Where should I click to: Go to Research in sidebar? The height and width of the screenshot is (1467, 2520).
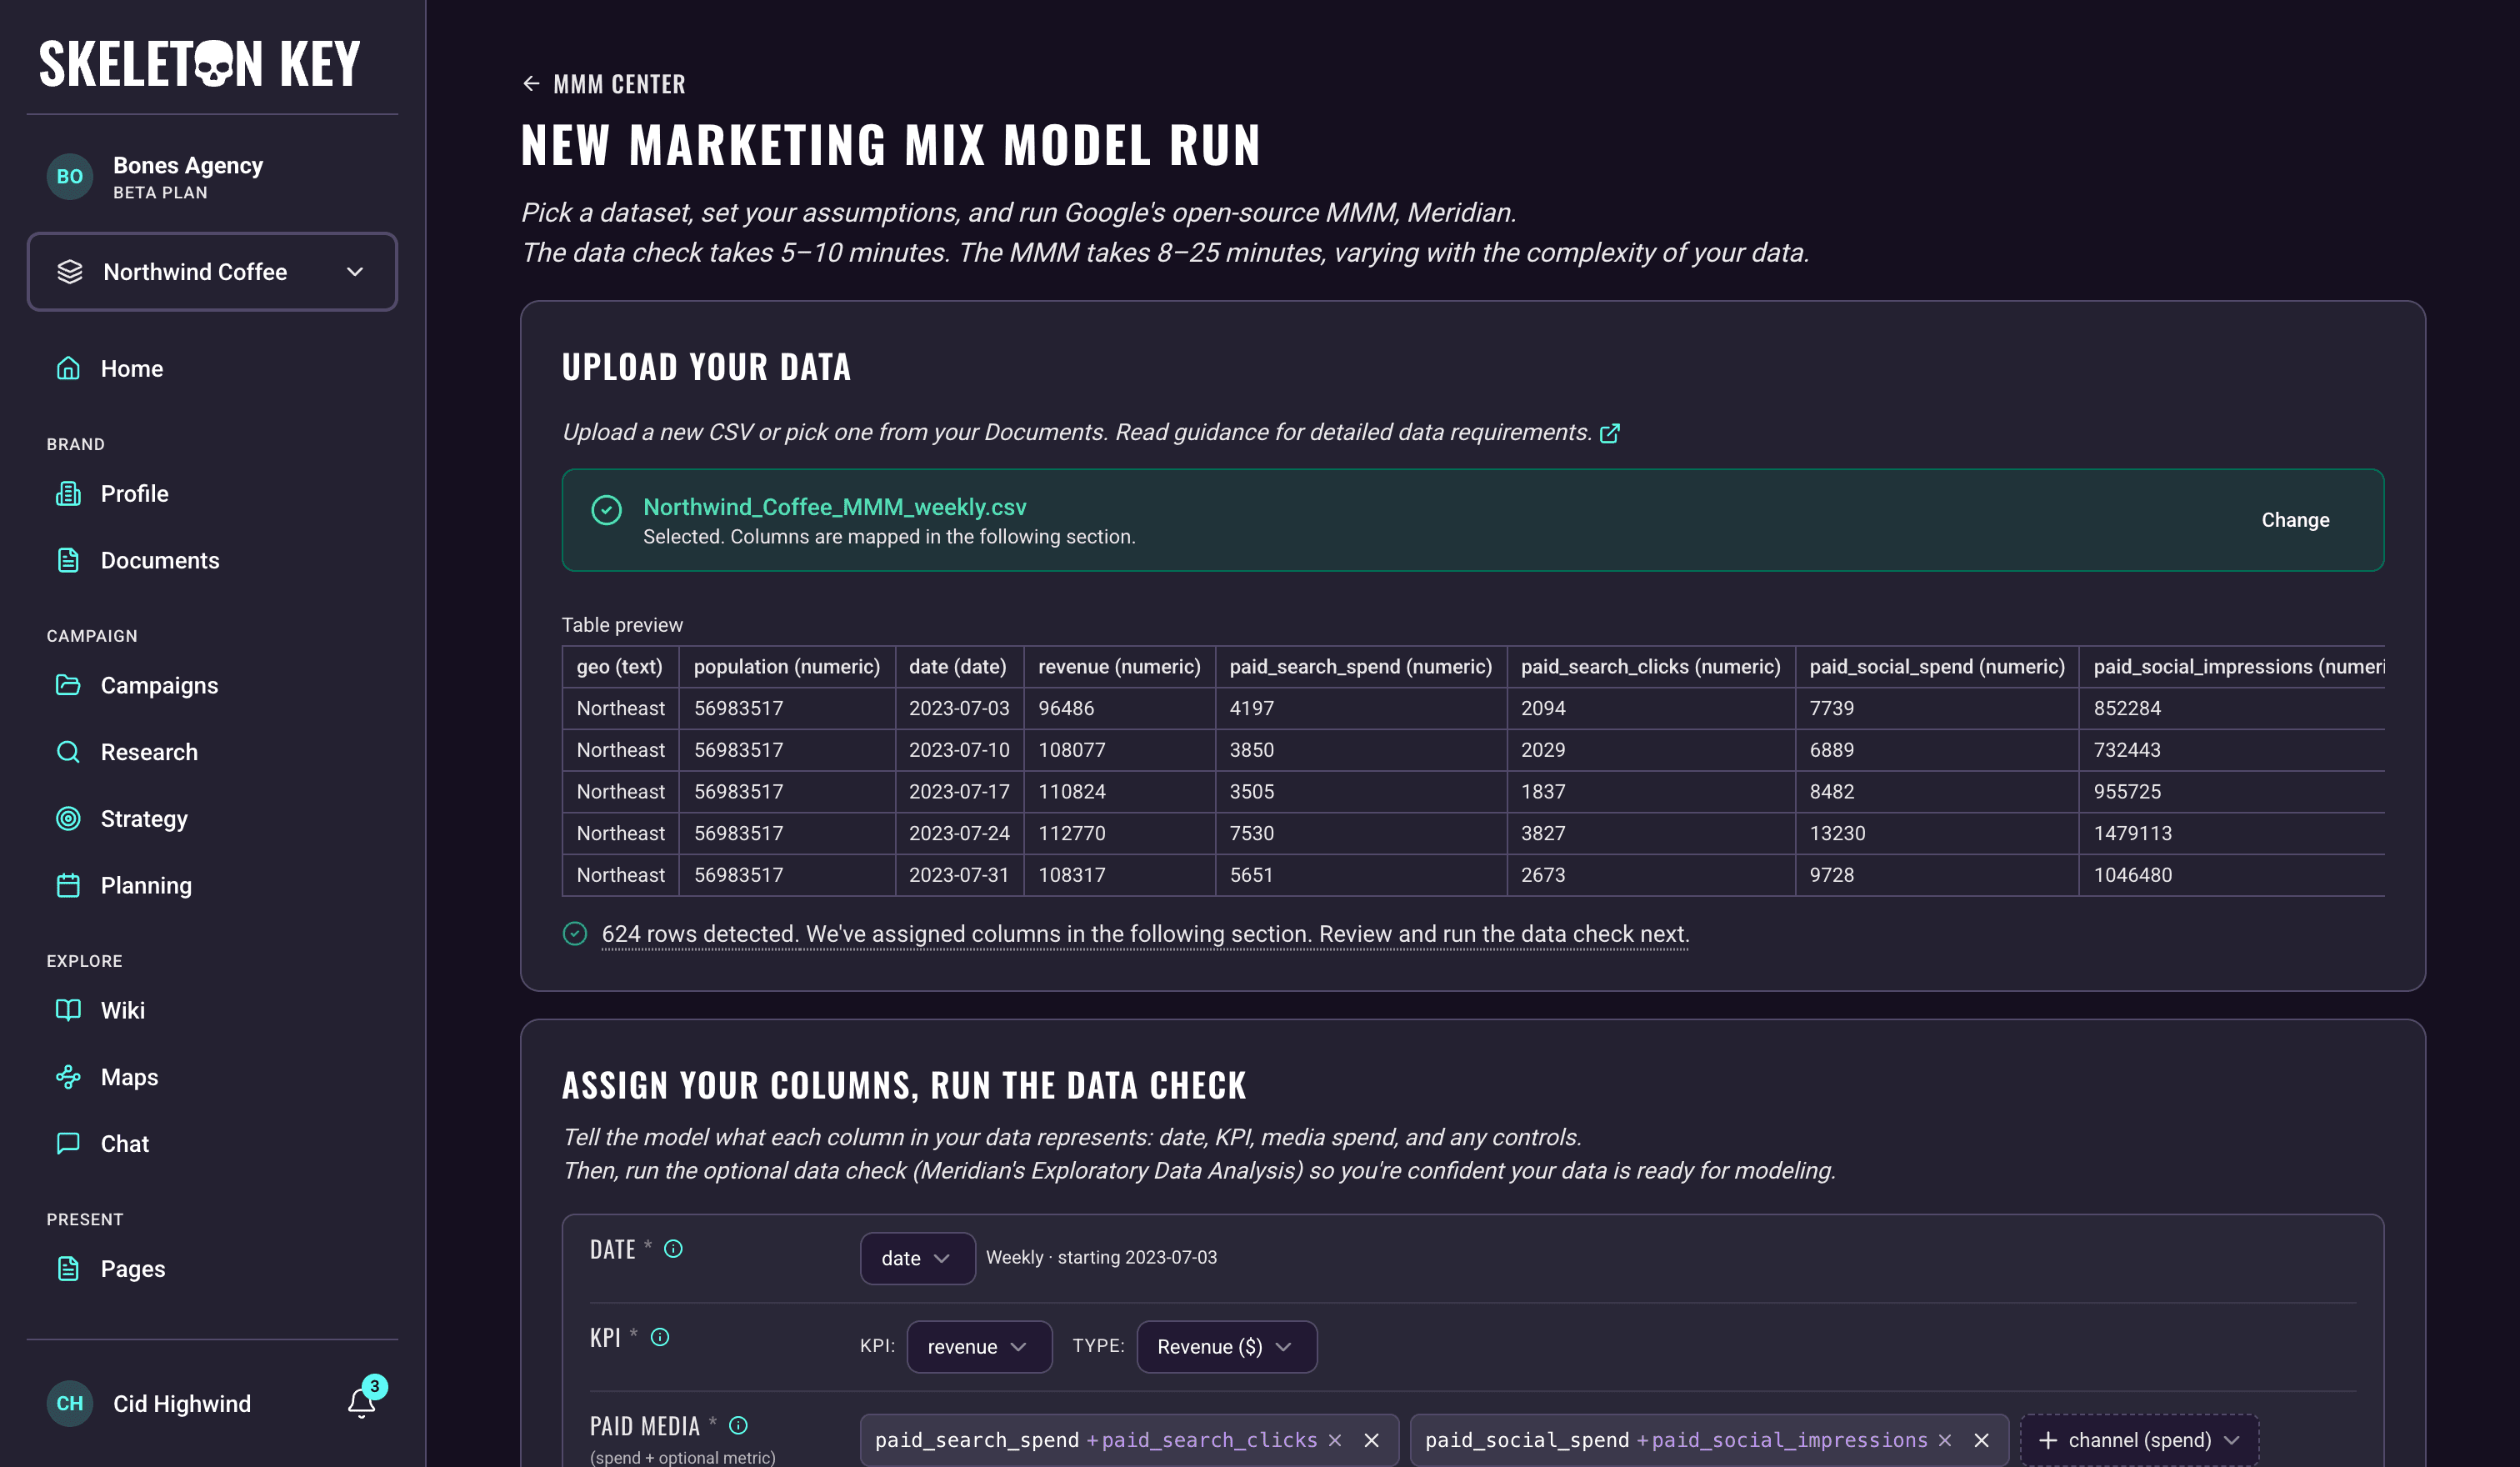pos(149,752)
